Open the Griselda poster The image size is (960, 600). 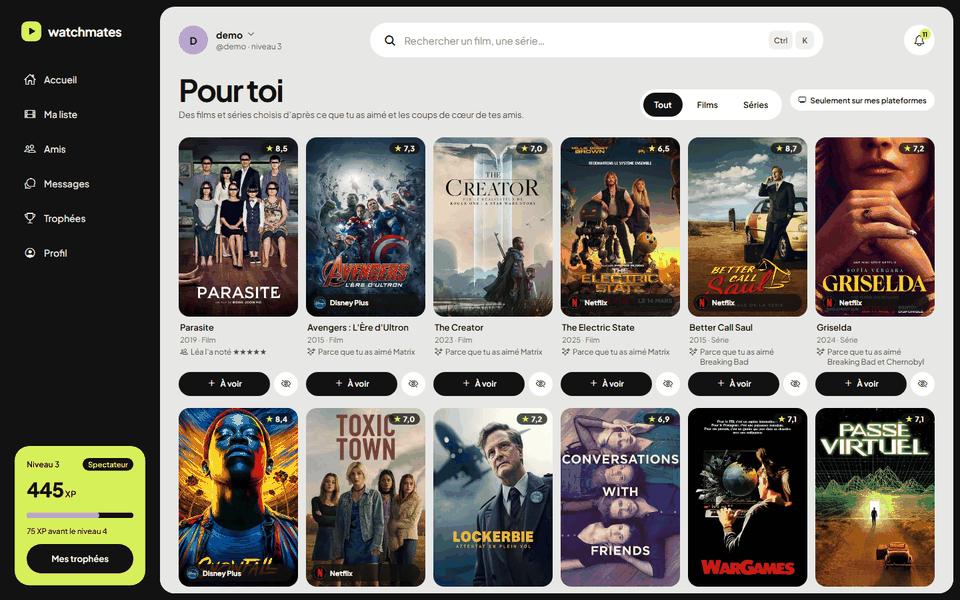click(875, 227)
